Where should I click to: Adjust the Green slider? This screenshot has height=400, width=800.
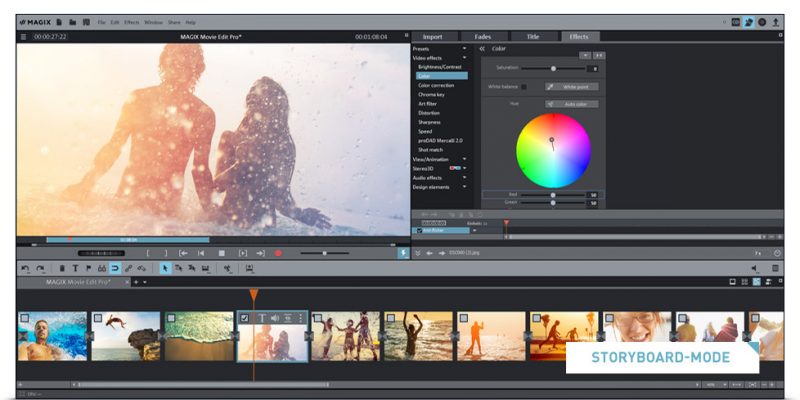(x=553, y=203)
